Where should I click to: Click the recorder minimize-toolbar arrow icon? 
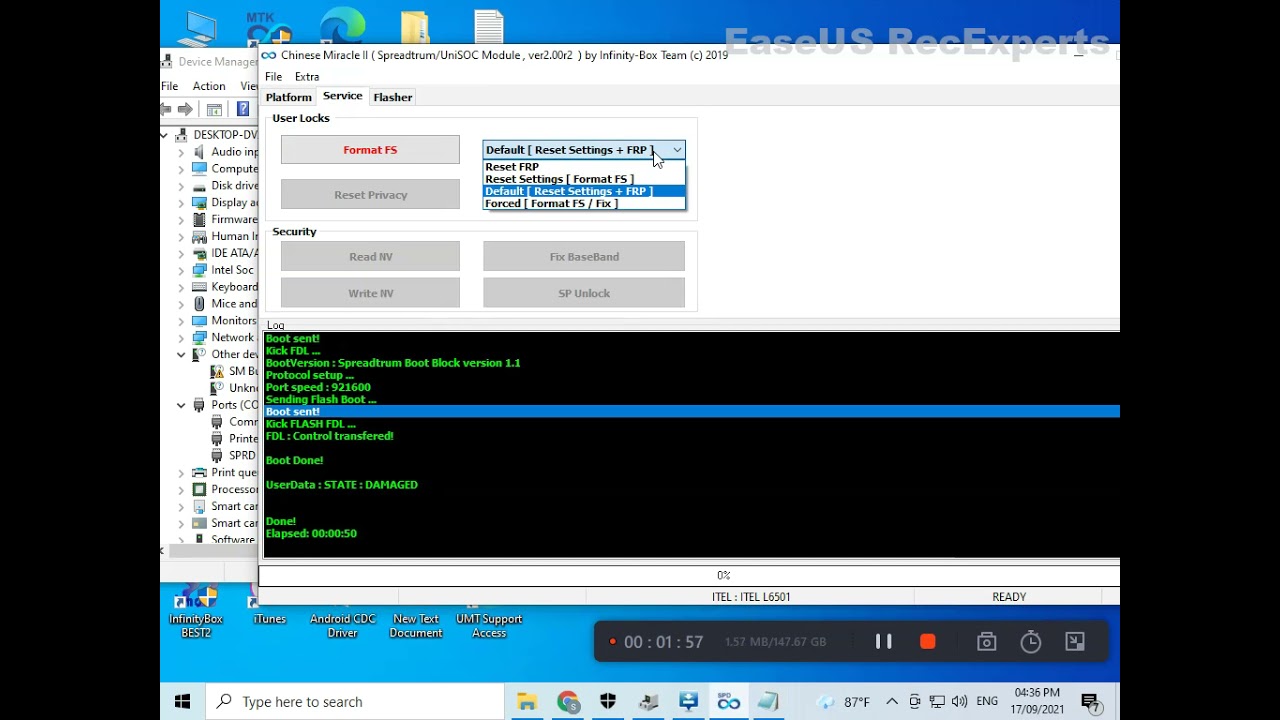[1075, 642]
